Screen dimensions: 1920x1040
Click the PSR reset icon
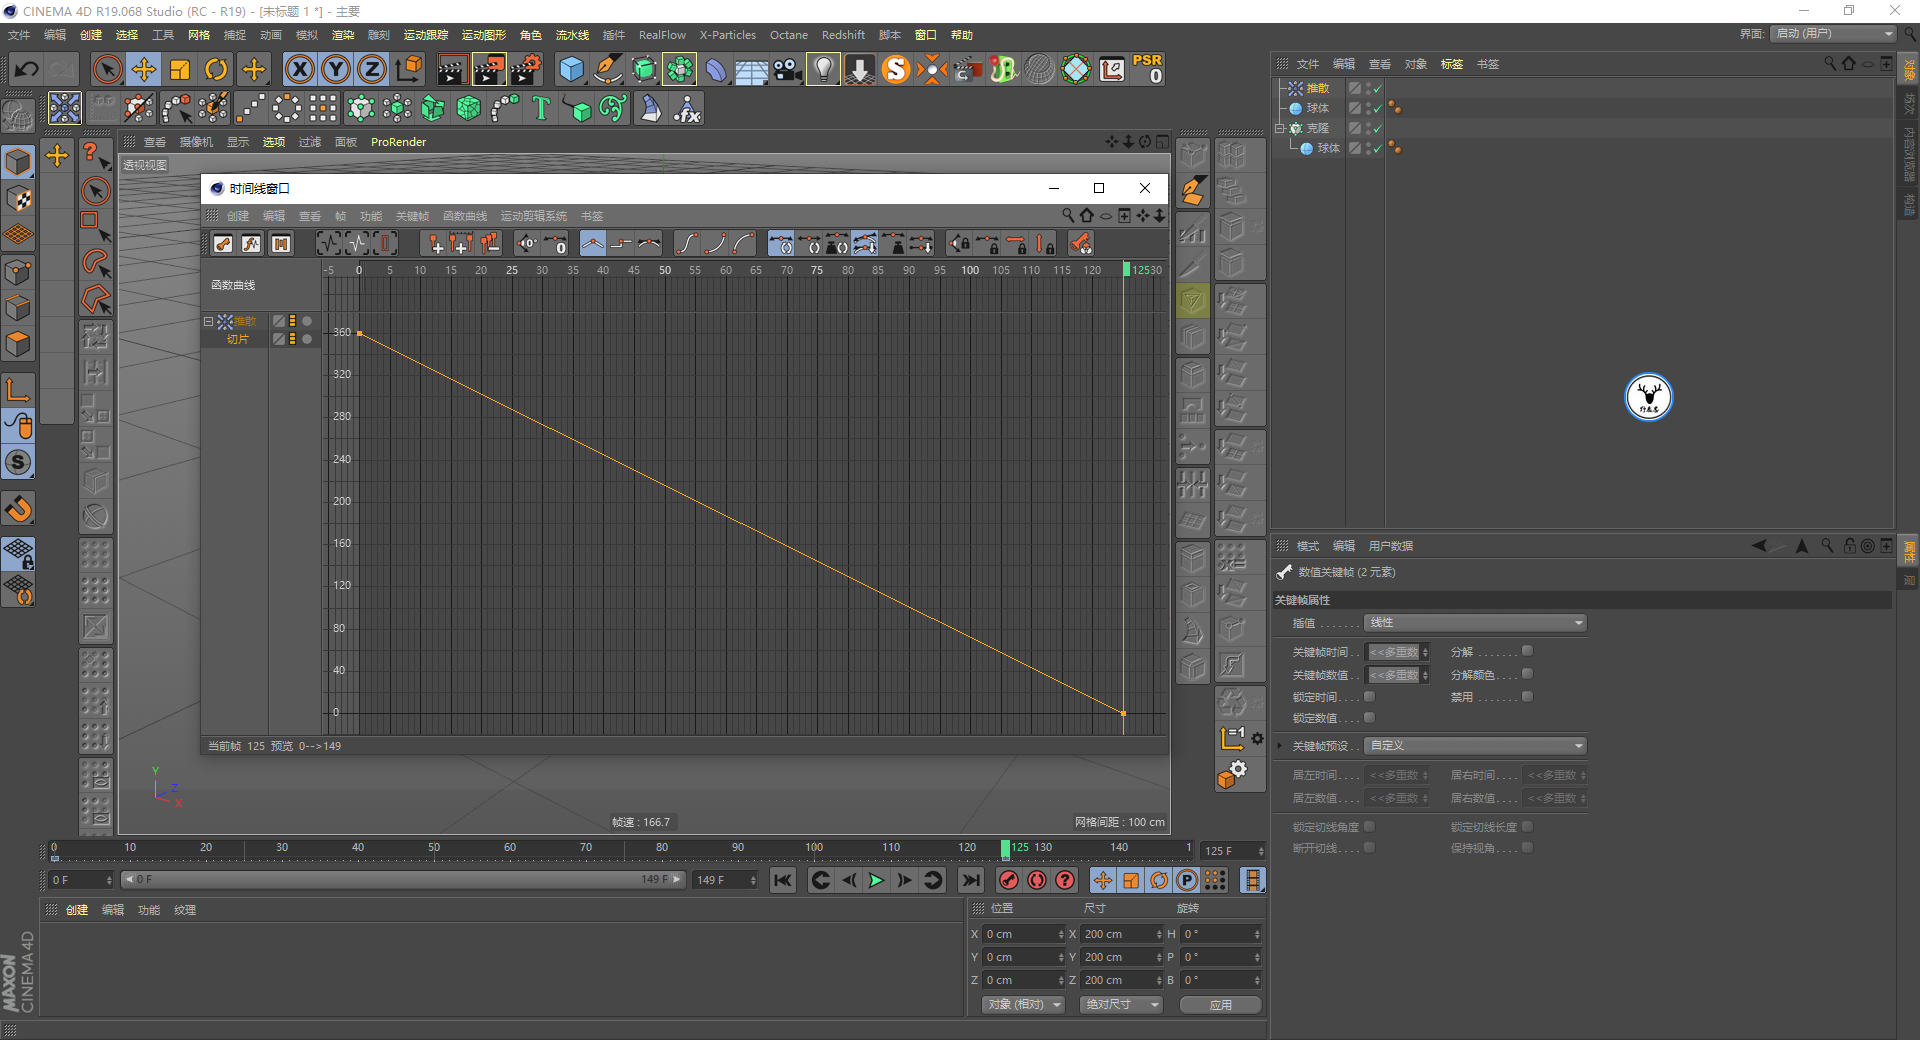pyautogui.click(x=1147, y=69)
